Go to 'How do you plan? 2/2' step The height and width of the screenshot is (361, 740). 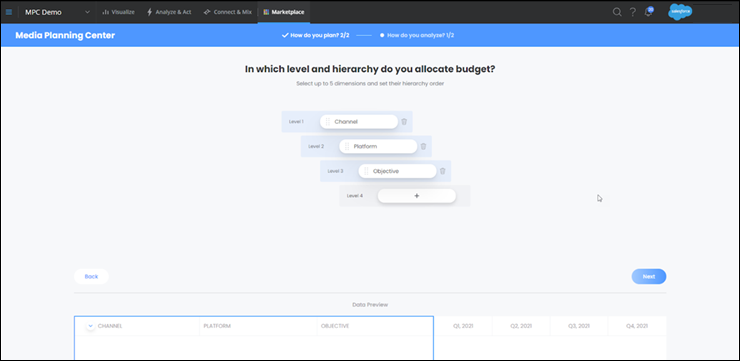click(x=315, y=35)
